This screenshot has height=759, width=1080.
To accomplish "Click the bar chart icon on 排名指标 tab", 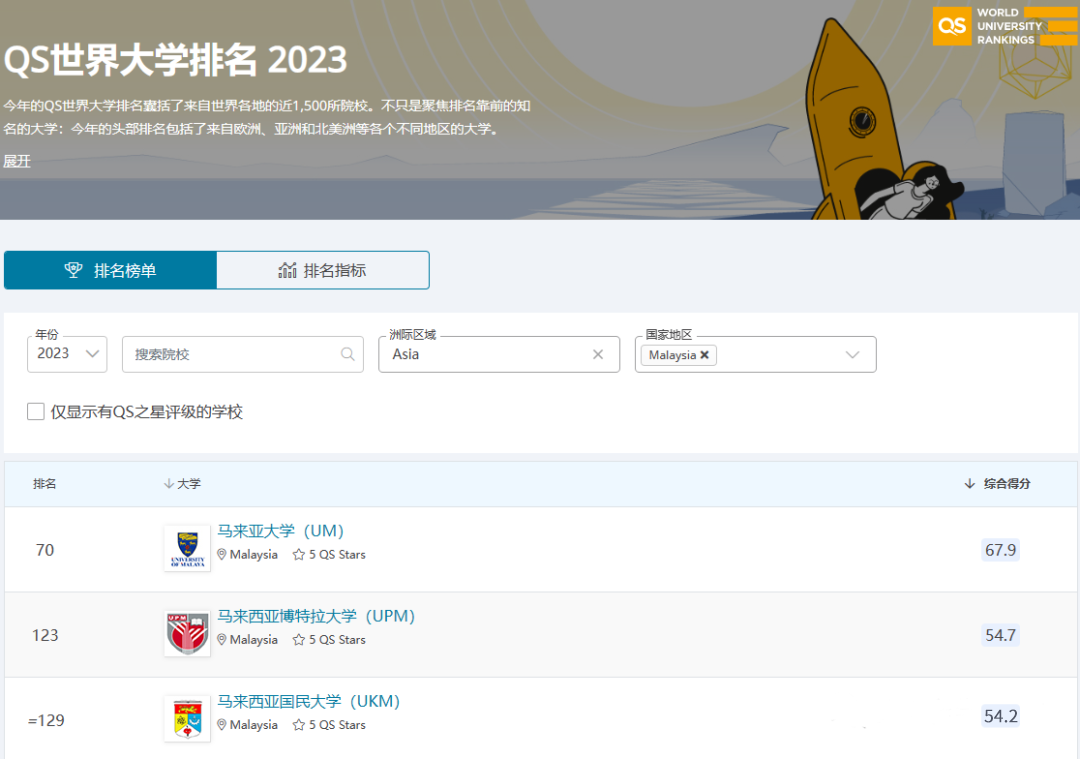I will (x=287, y=269).
